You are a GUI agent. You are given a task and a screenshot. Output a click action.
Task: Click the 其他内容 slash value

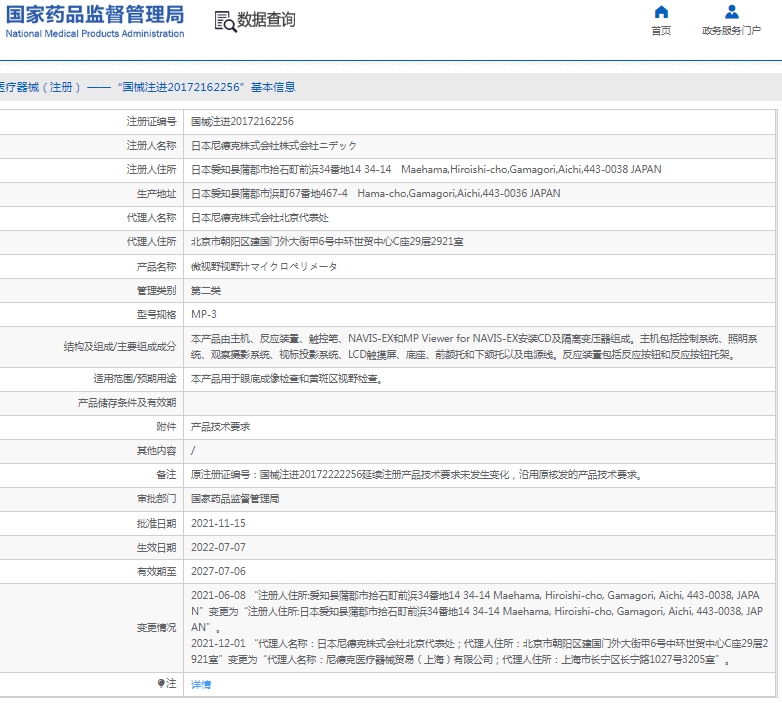click(x=194, y=451)
